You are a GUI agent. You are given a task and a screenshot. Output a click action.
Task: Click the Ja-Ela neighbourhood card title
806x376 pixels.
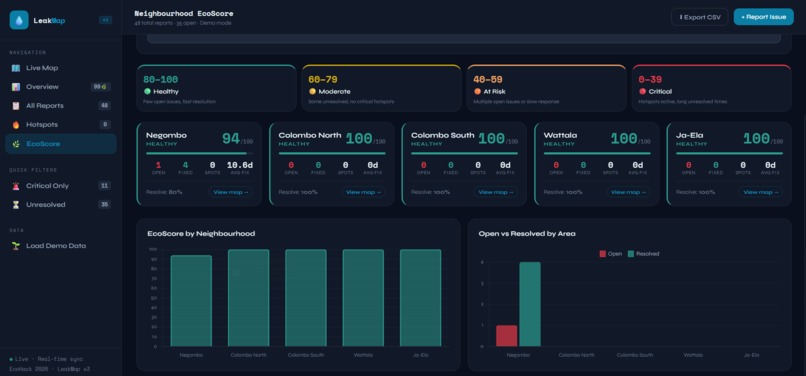690,135
